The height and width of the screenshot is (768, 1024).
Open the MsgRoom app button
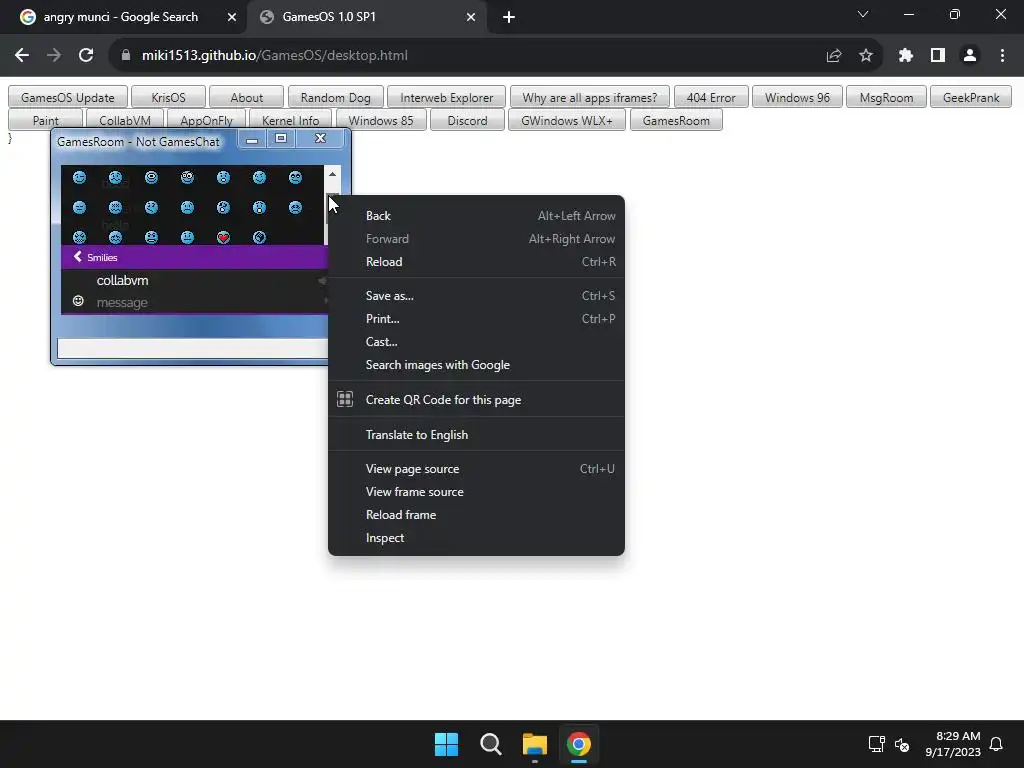[886, 97]
